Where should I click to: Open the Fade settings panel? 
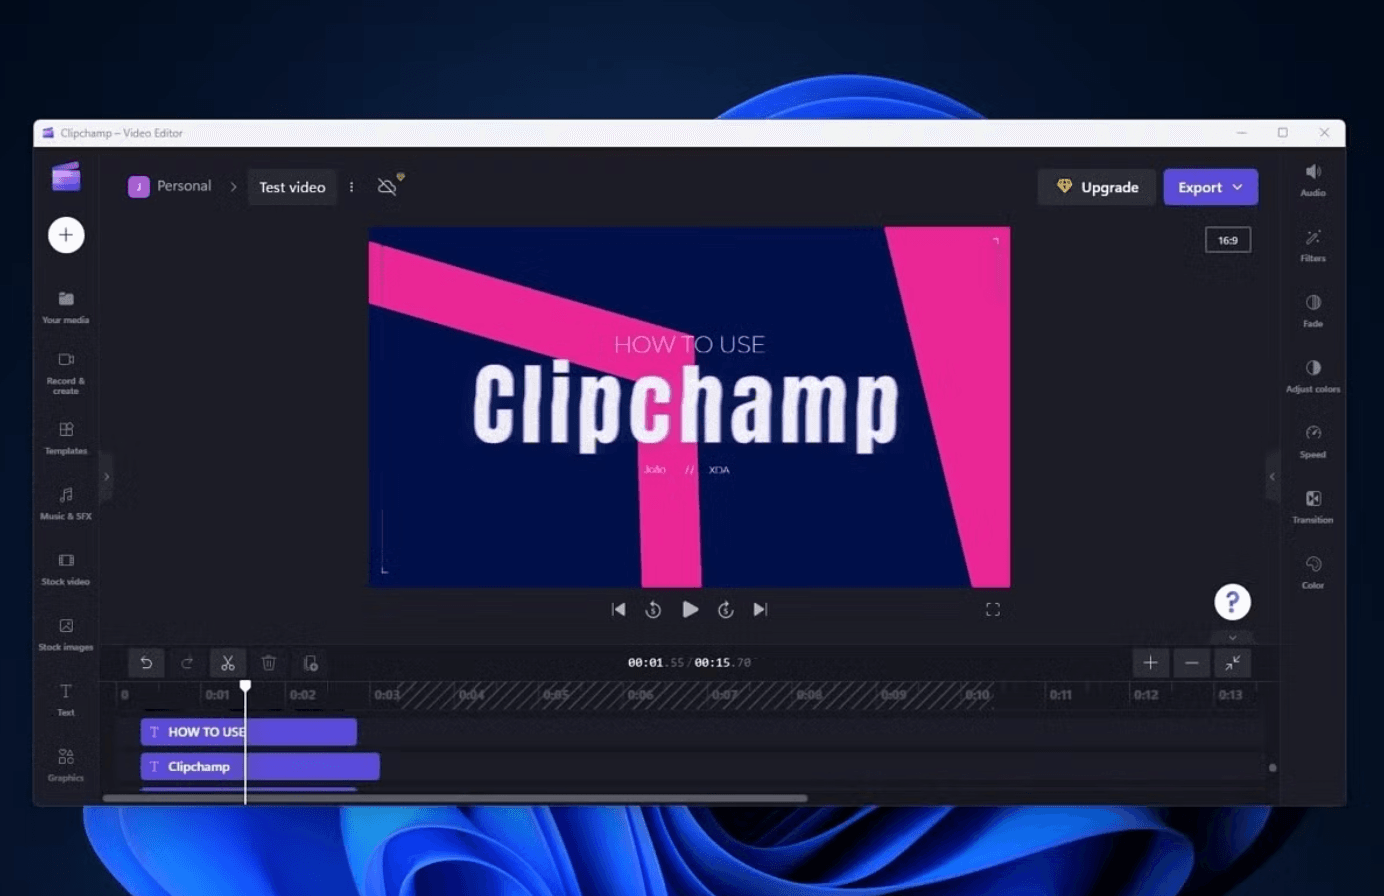point(1313,311)
